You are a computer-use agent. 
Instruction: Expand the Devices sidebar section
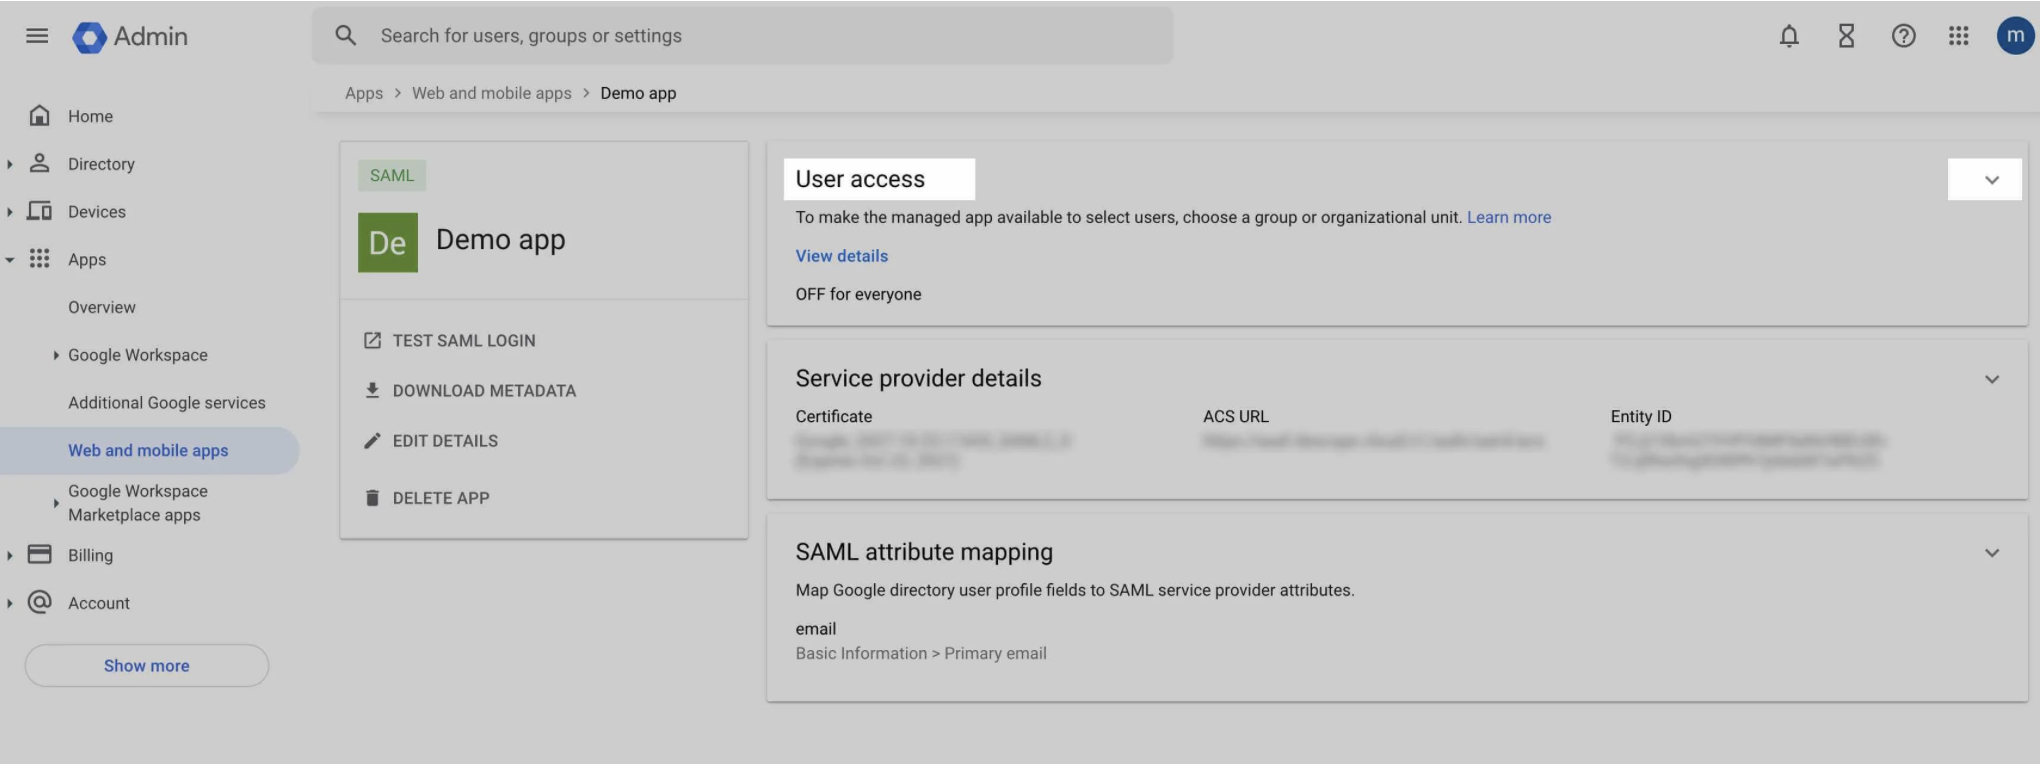pyautogui.click(x=10, y=212)
